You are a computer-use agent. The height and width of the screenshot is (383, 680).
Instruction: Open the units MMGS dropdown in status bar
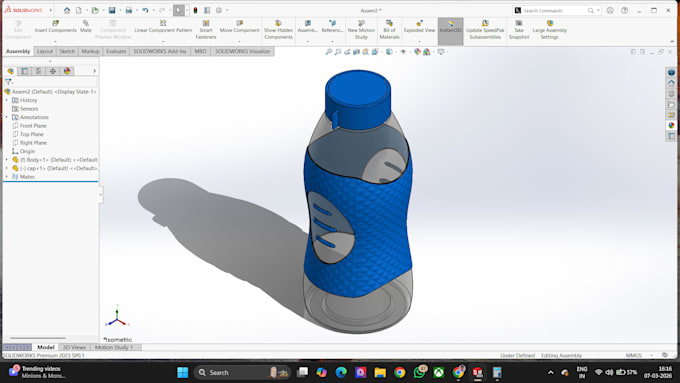click(651, 355)
